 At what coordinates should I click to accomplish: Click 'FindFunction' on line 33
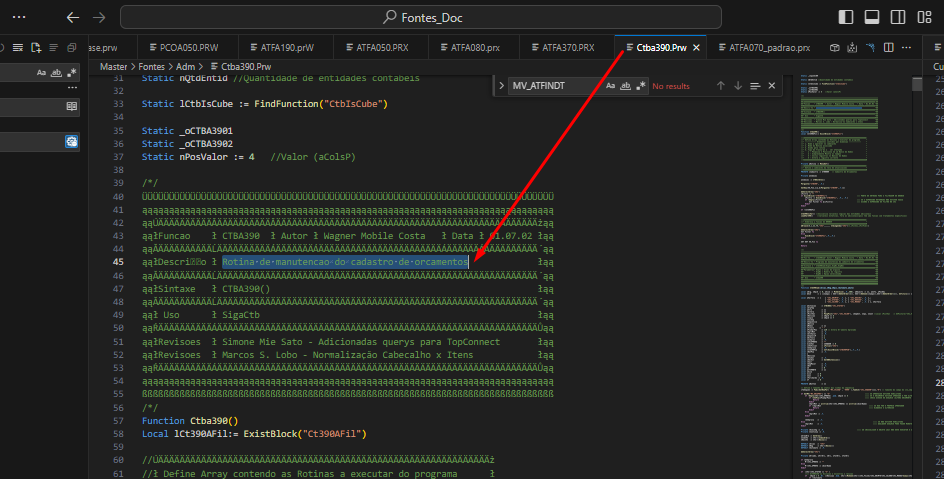[x=286, y=104]
